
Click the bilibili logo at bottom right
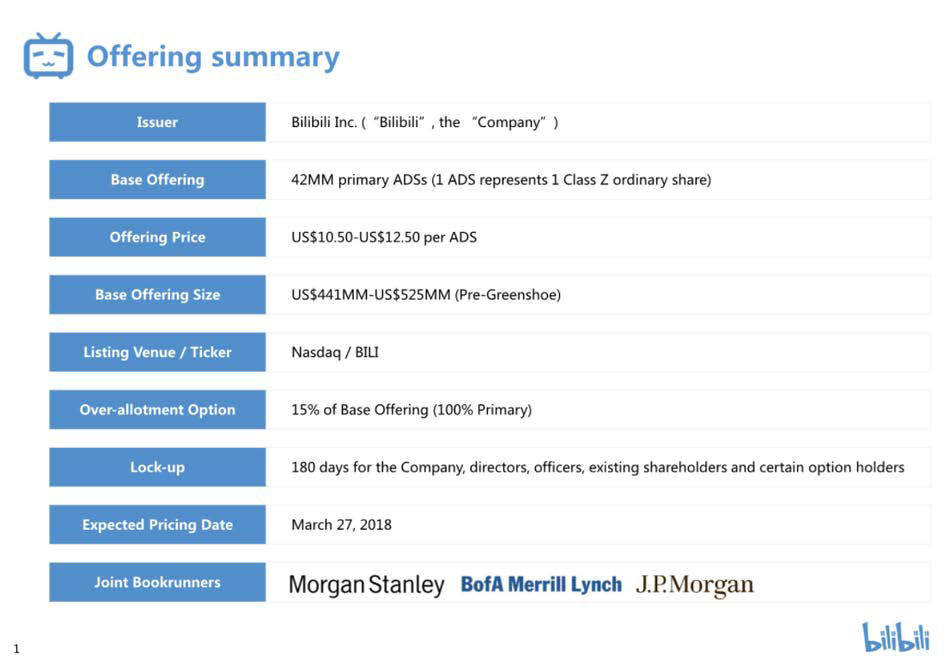pyautogui.click(x=896, y=637)
